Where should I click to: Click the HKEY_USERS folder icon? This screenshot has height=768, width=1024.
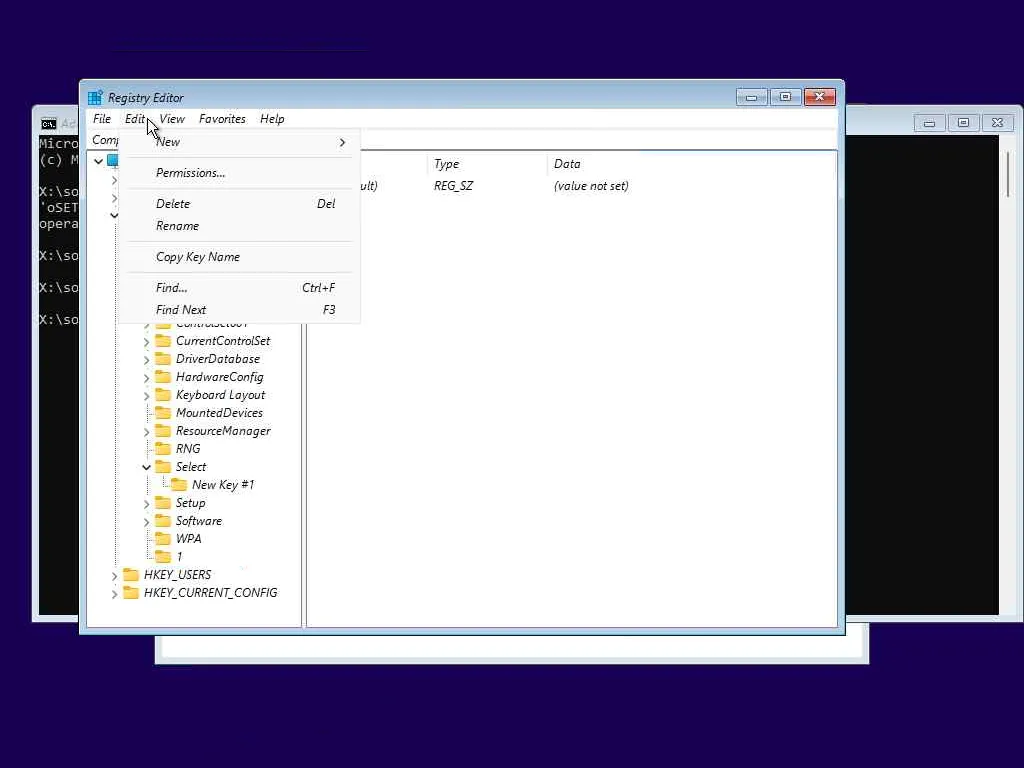click(x=131, y=575)
